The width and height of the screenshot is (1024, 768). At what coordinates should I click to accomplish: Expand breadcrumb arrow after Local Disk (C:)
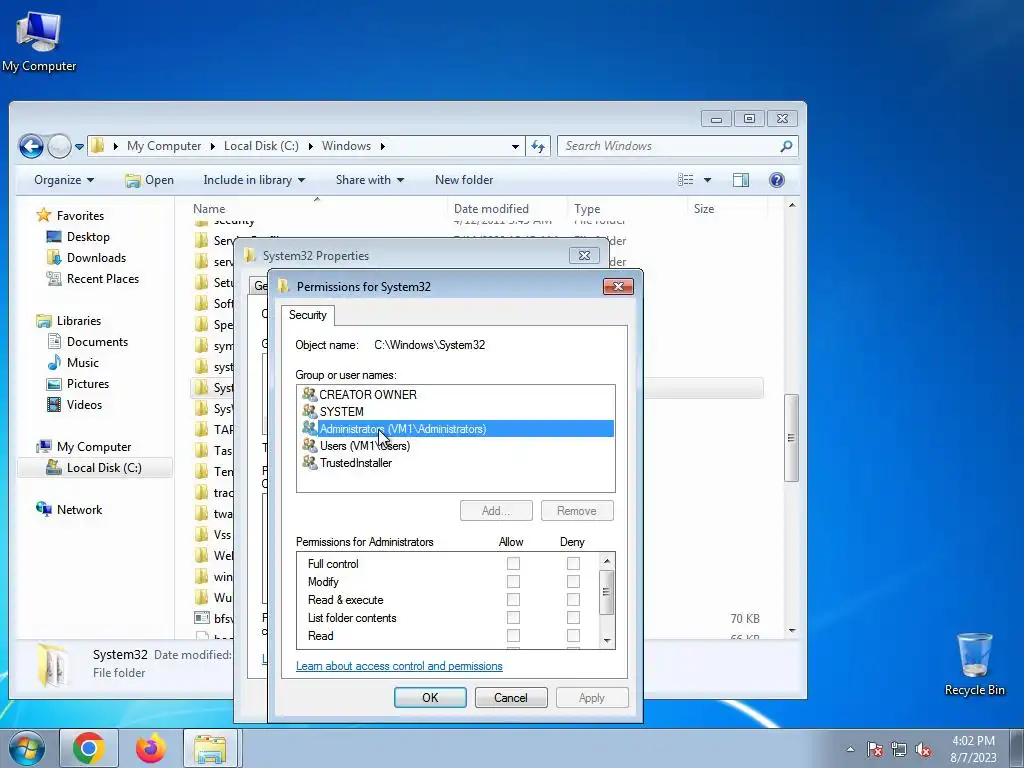tap(310, 146)
